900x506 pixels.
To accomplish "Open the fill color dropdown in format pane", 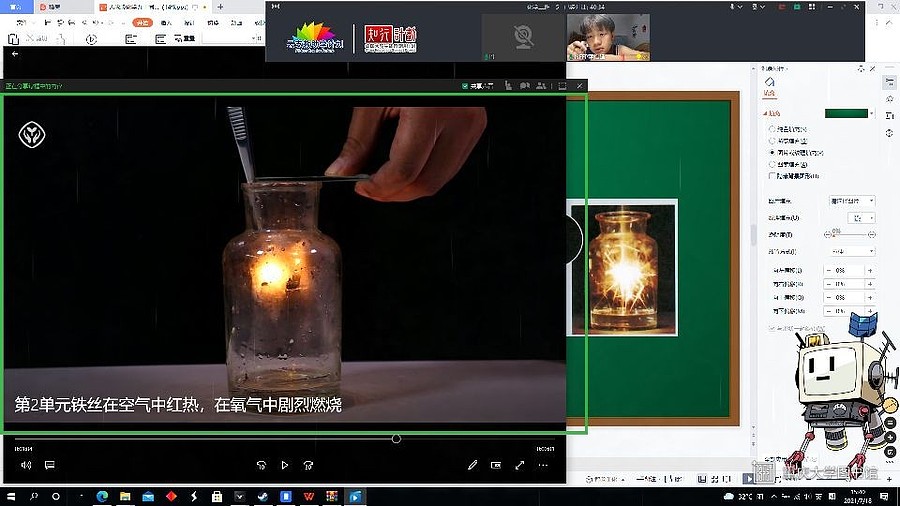I will click(871, 114).
